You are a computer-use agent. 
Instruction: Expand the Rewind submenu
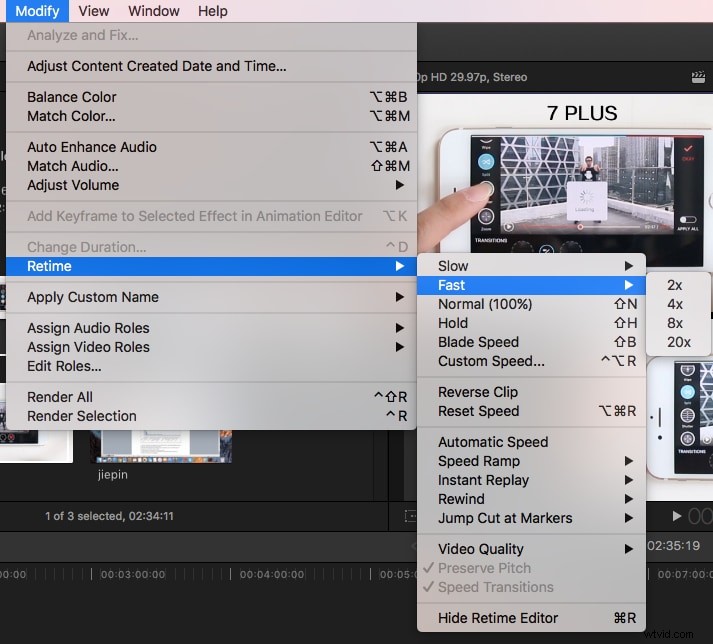[x=531, y=499]
